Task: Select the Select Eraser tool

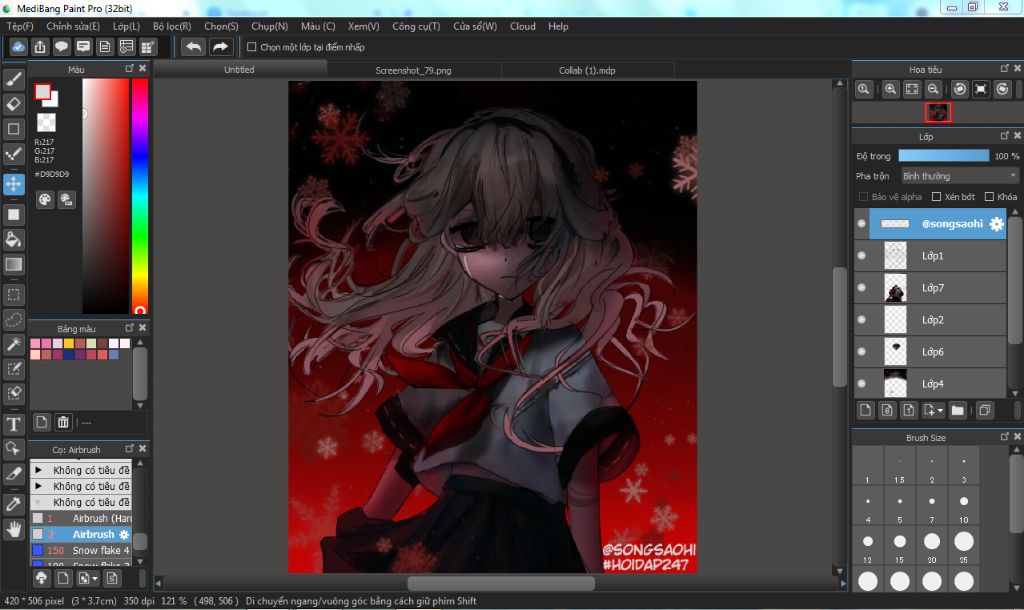Action: (x=14, y=393)
